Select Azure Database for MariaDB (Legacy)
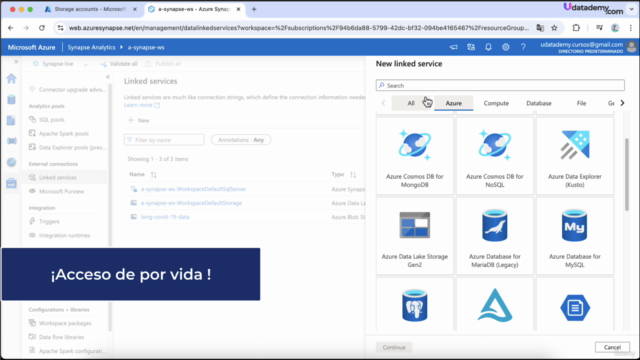640x360 pixels. 495,236
